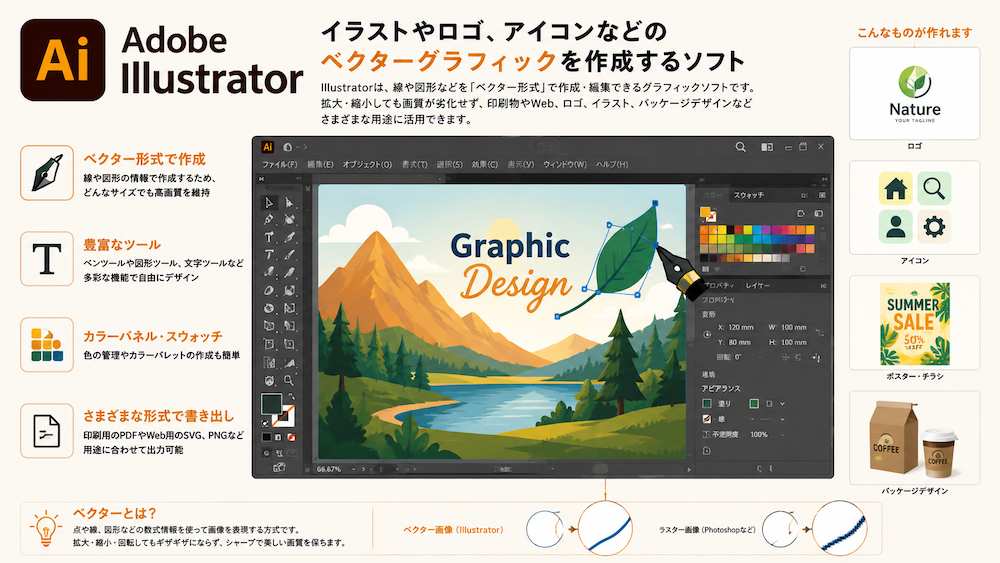Collapse the right panel dock with double arrows
The height and width of the screenshot is (563, 1000).
825,179
